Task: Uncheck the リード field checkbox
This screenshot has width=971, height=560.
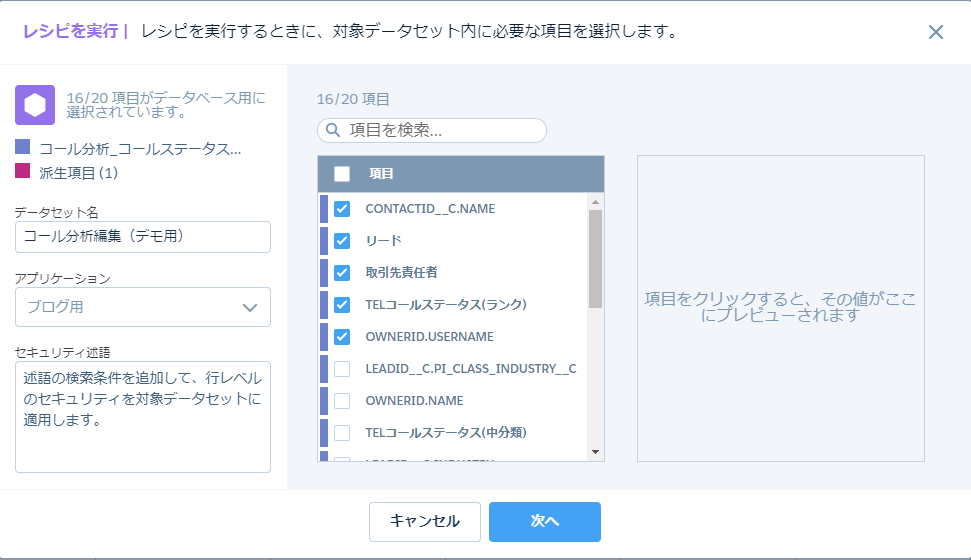Action: 342,241
